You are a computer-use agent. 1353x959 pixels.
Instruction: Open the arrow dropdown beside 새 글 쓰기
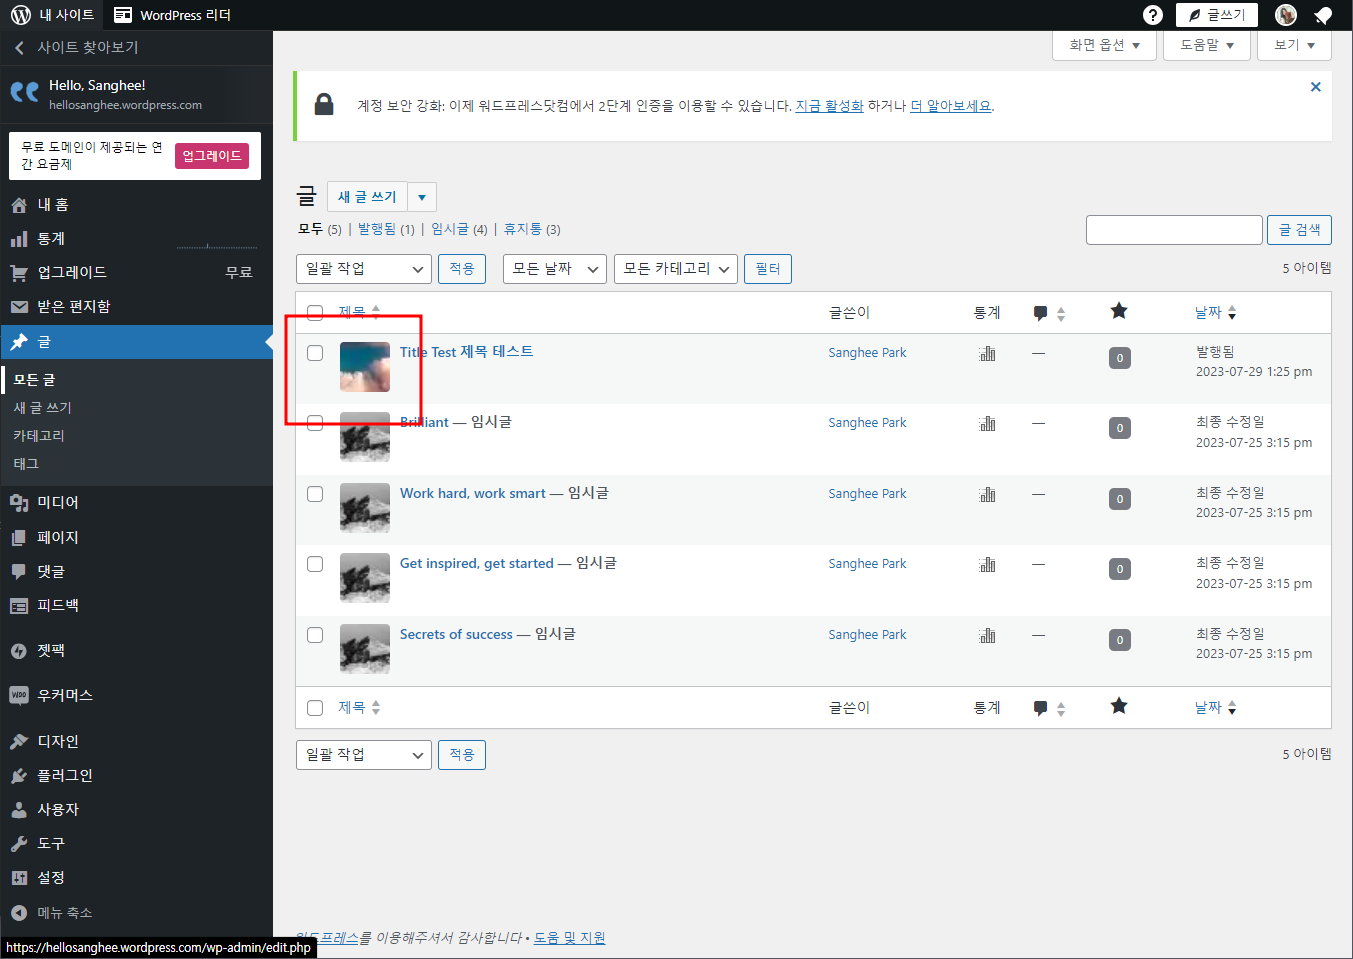[422, 197]
